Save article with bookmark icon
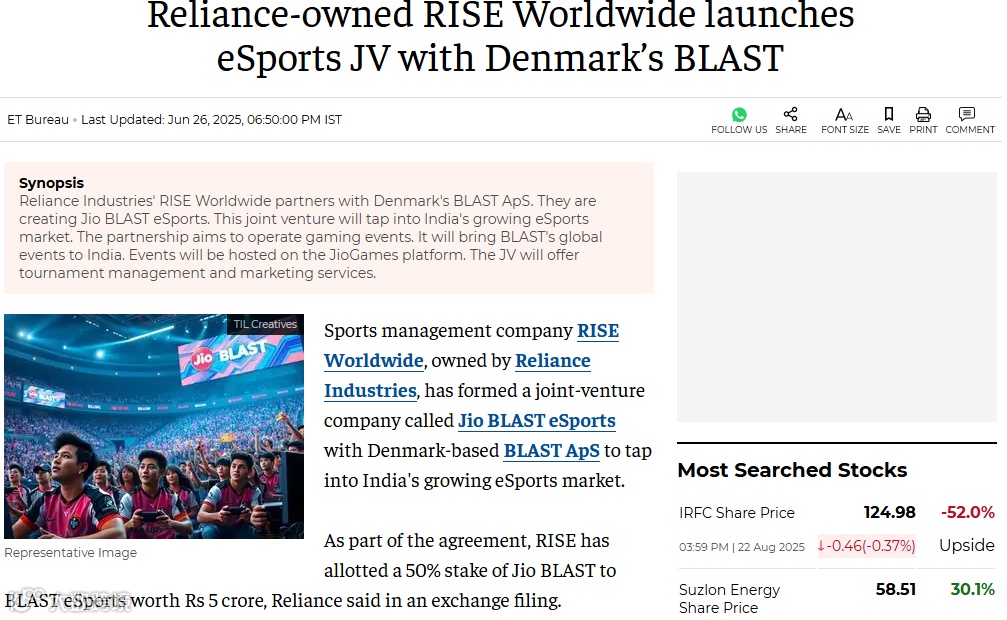Image resolution: width=1007 pixels, height=620 pixels. (888, 114)
